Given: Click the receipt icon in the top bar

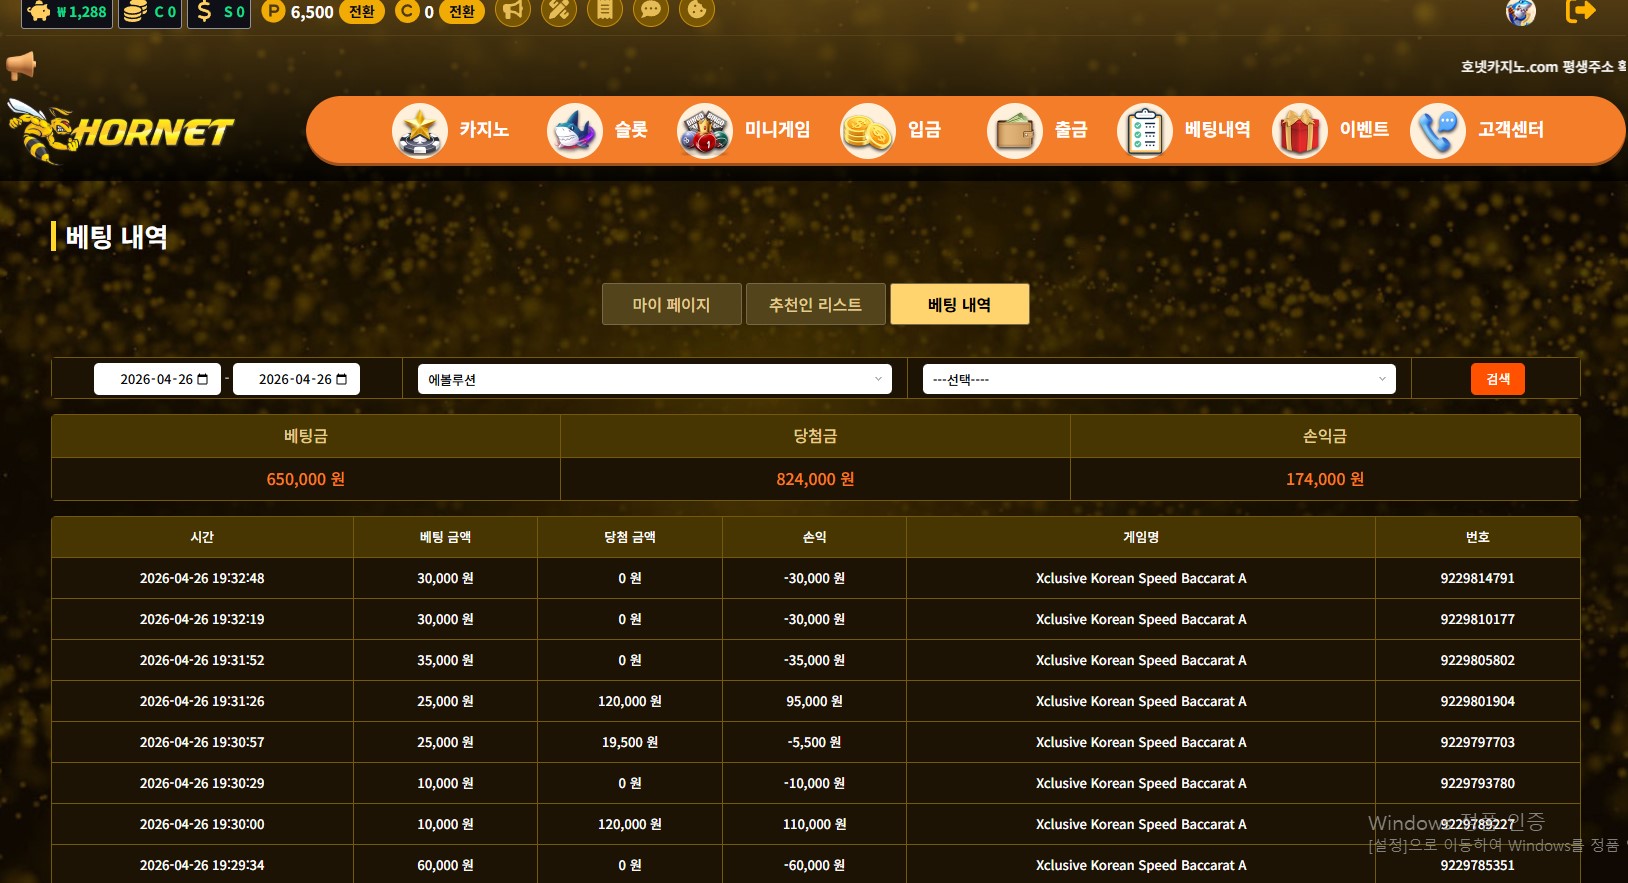Looking at the screenshot, I should (604, 11).
